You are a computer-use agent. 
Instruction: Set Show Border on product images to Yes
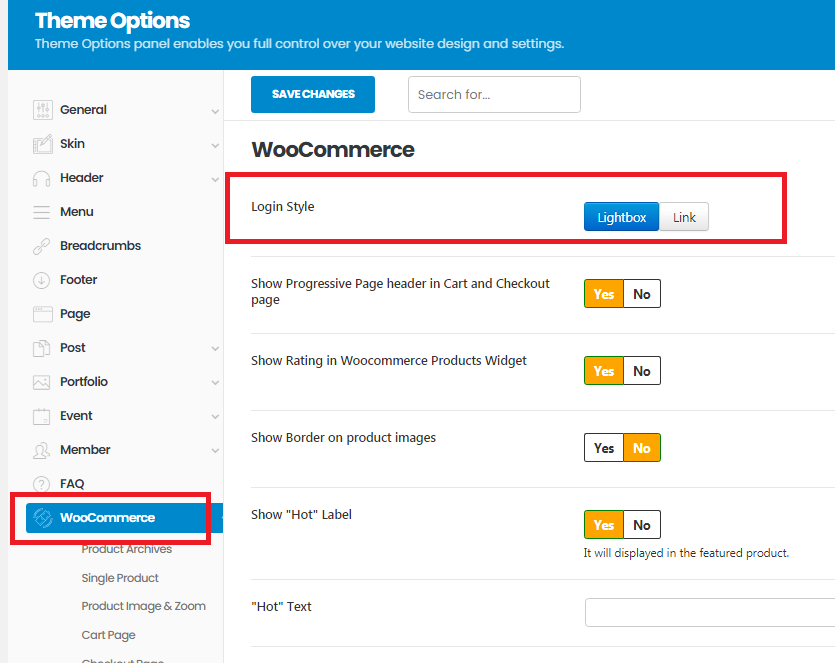click(x=604, y=448)
